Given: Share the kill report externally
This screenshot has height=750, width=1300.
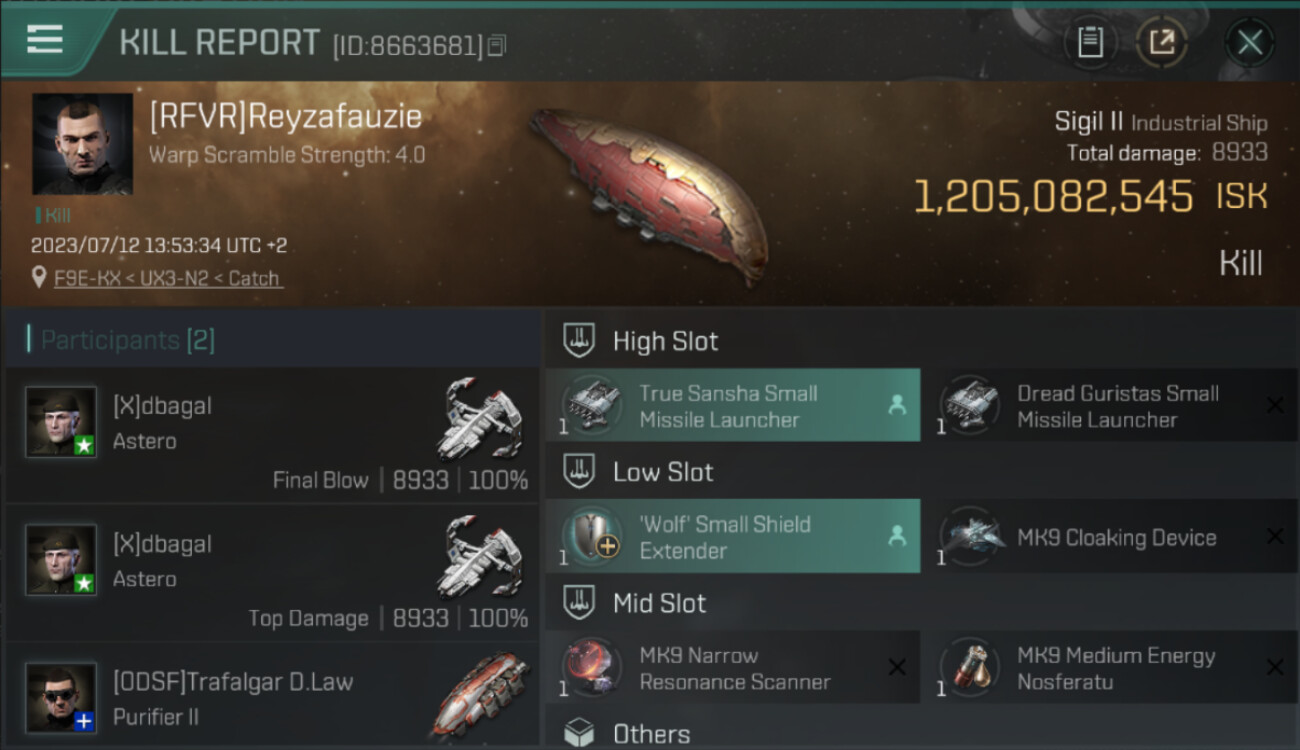Looking at the screenshot, I should tap(1161, 42).
